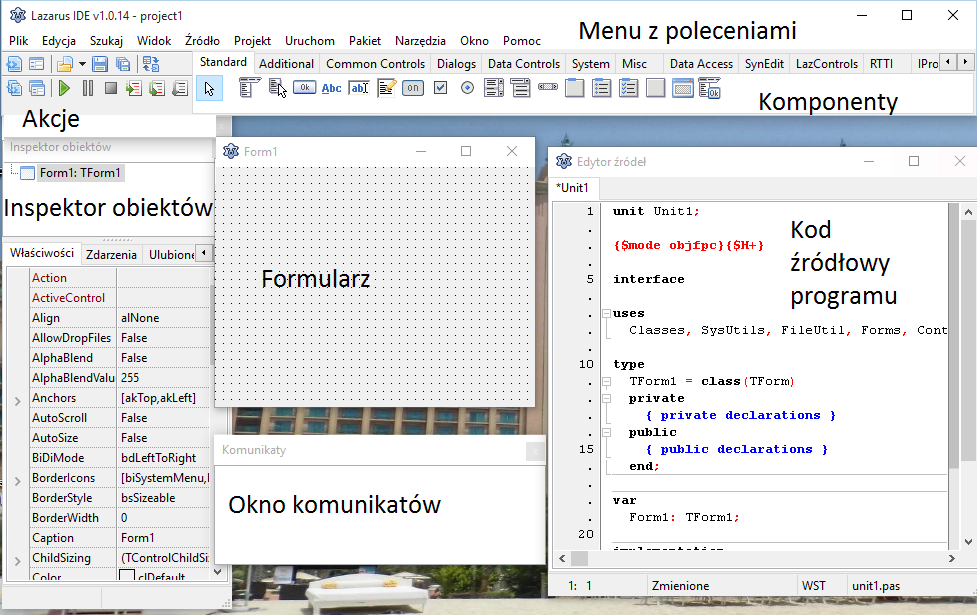Expand the Anchors property
977x615 pixels.
17,401
